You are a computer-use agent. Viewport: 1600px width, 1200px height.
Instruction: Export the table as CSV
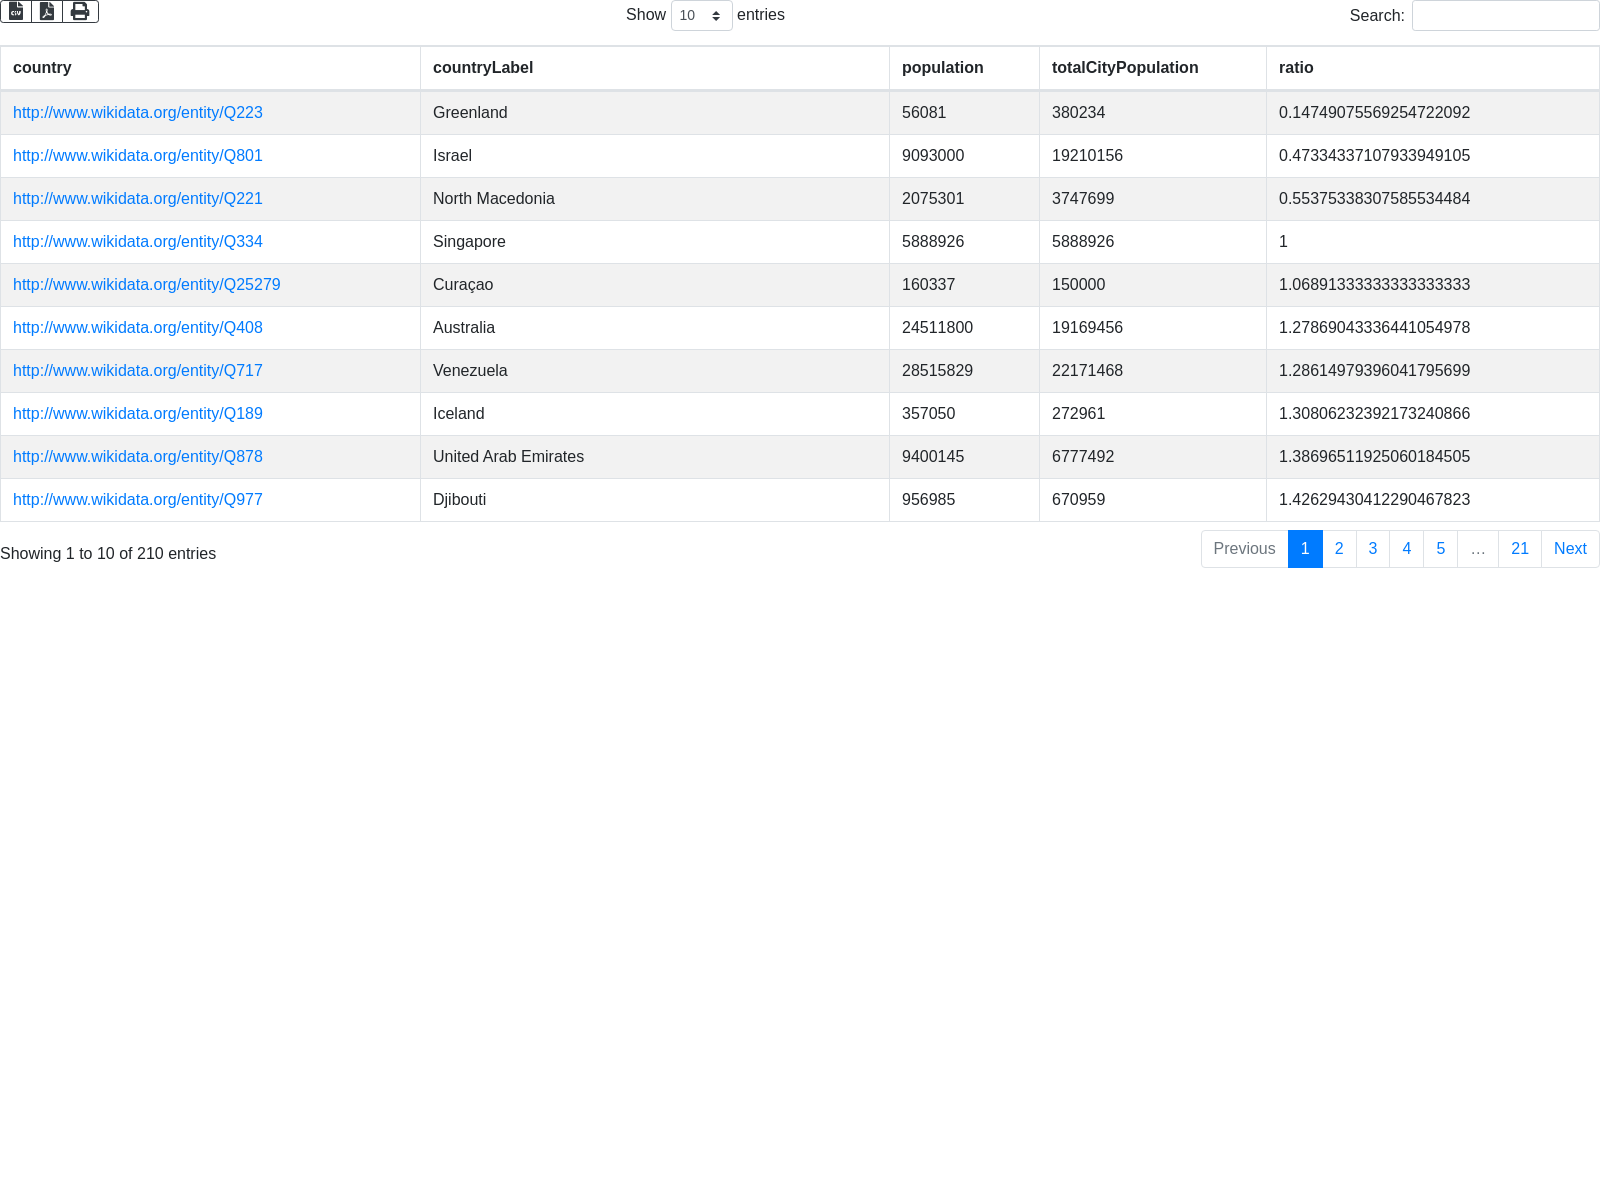[x=16, y=11]
